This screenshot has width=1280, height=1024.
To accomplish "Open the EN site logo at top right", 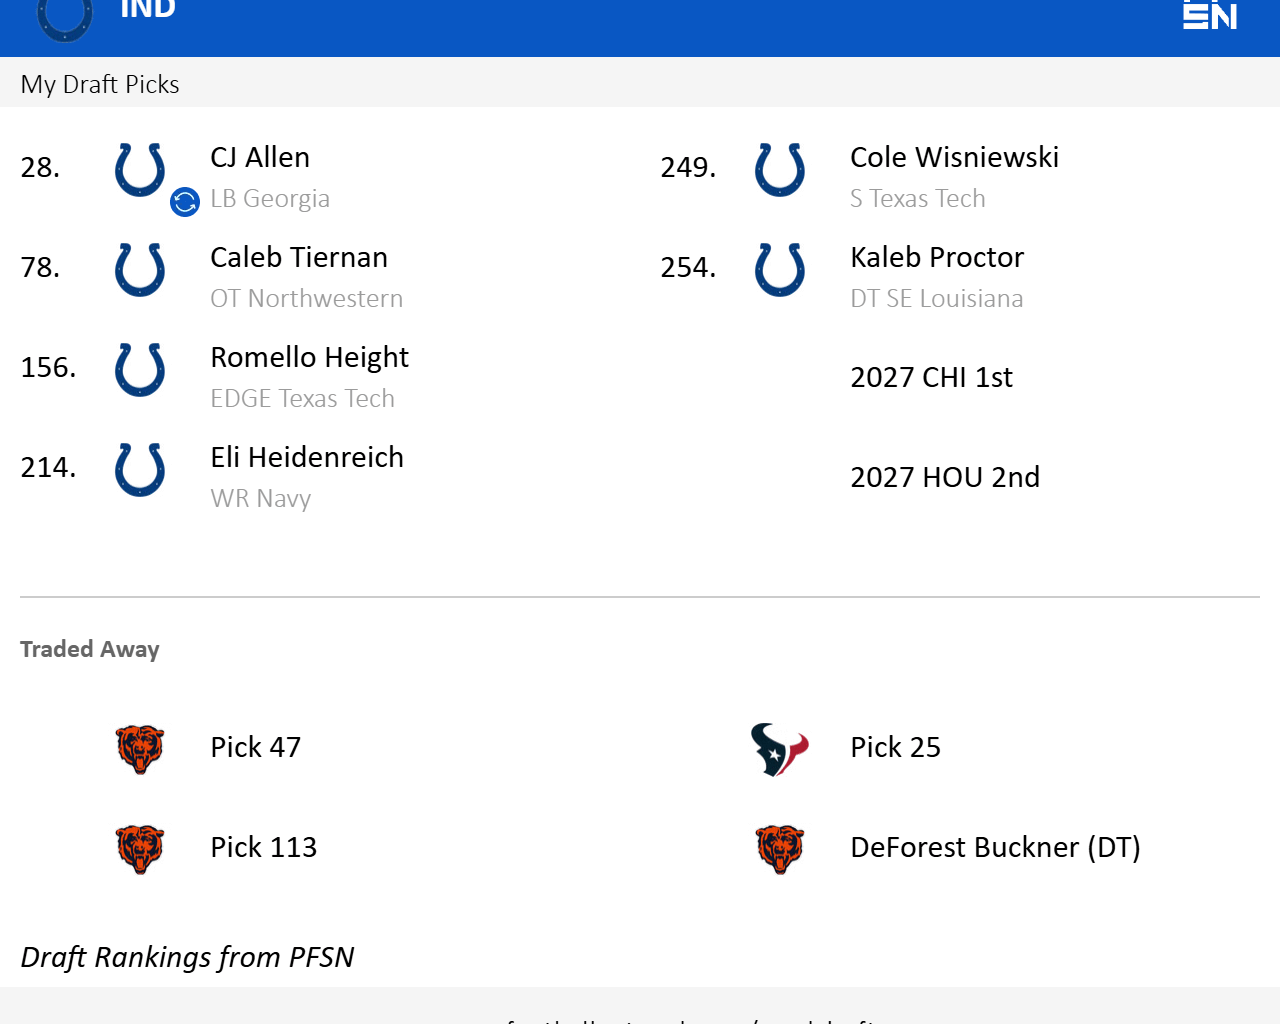I will tap(1209, 15).
